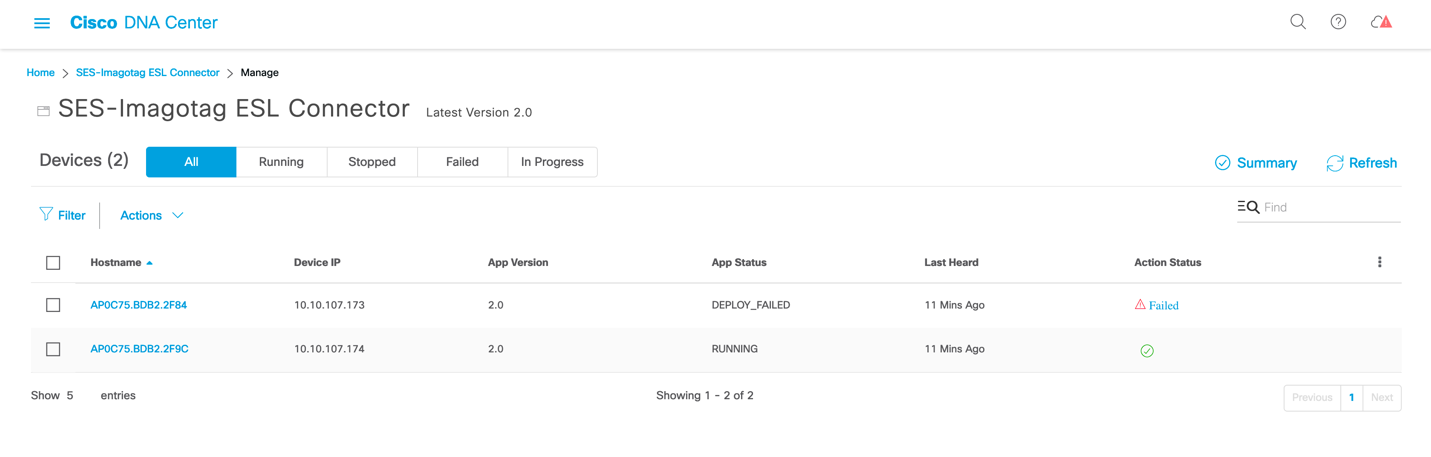Click the search magnifier icon
Image resolution: width=1431 pixels, height=457 pixels.
tap(1298, 22)
